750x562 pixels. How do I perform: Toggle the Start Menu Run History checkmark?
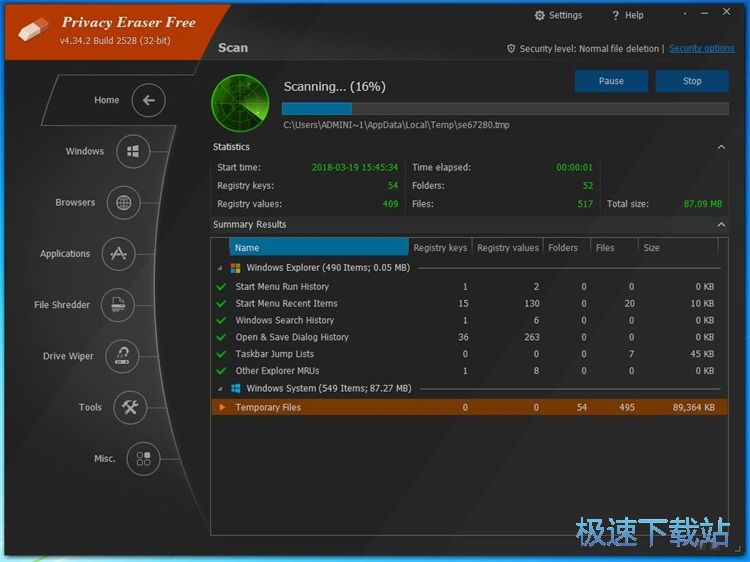(221, 287)
